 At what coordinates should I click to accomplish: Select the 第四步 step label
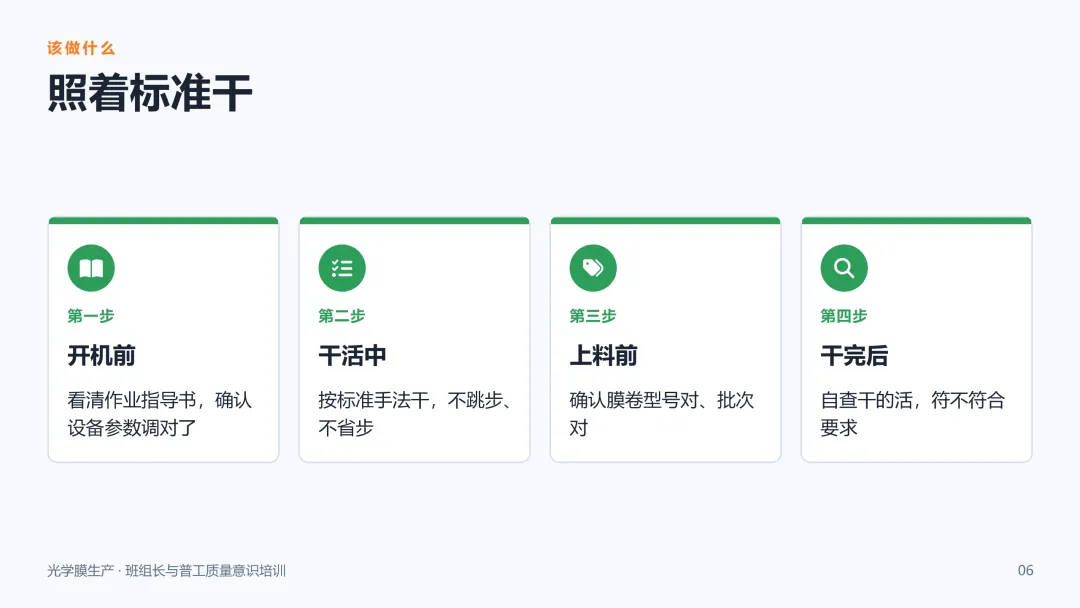[844, 316]
